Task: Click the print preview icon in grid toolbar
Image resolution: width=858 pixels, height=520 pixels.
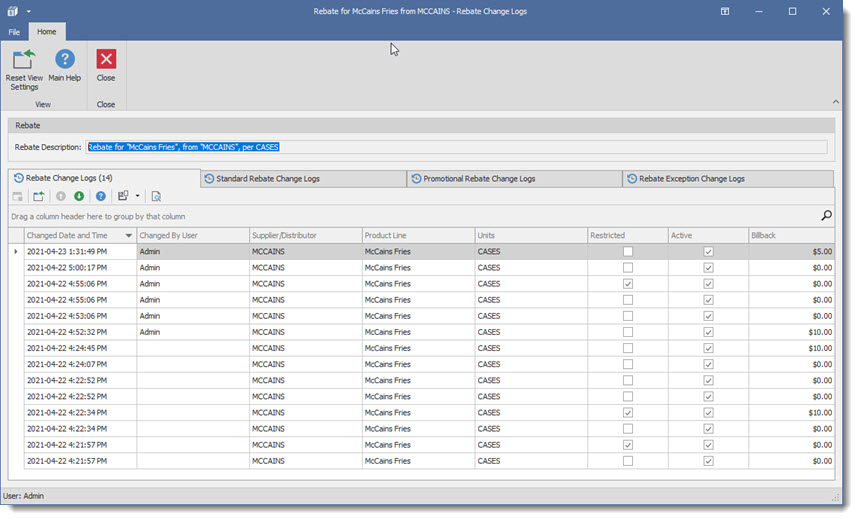Action: (156, 196)
